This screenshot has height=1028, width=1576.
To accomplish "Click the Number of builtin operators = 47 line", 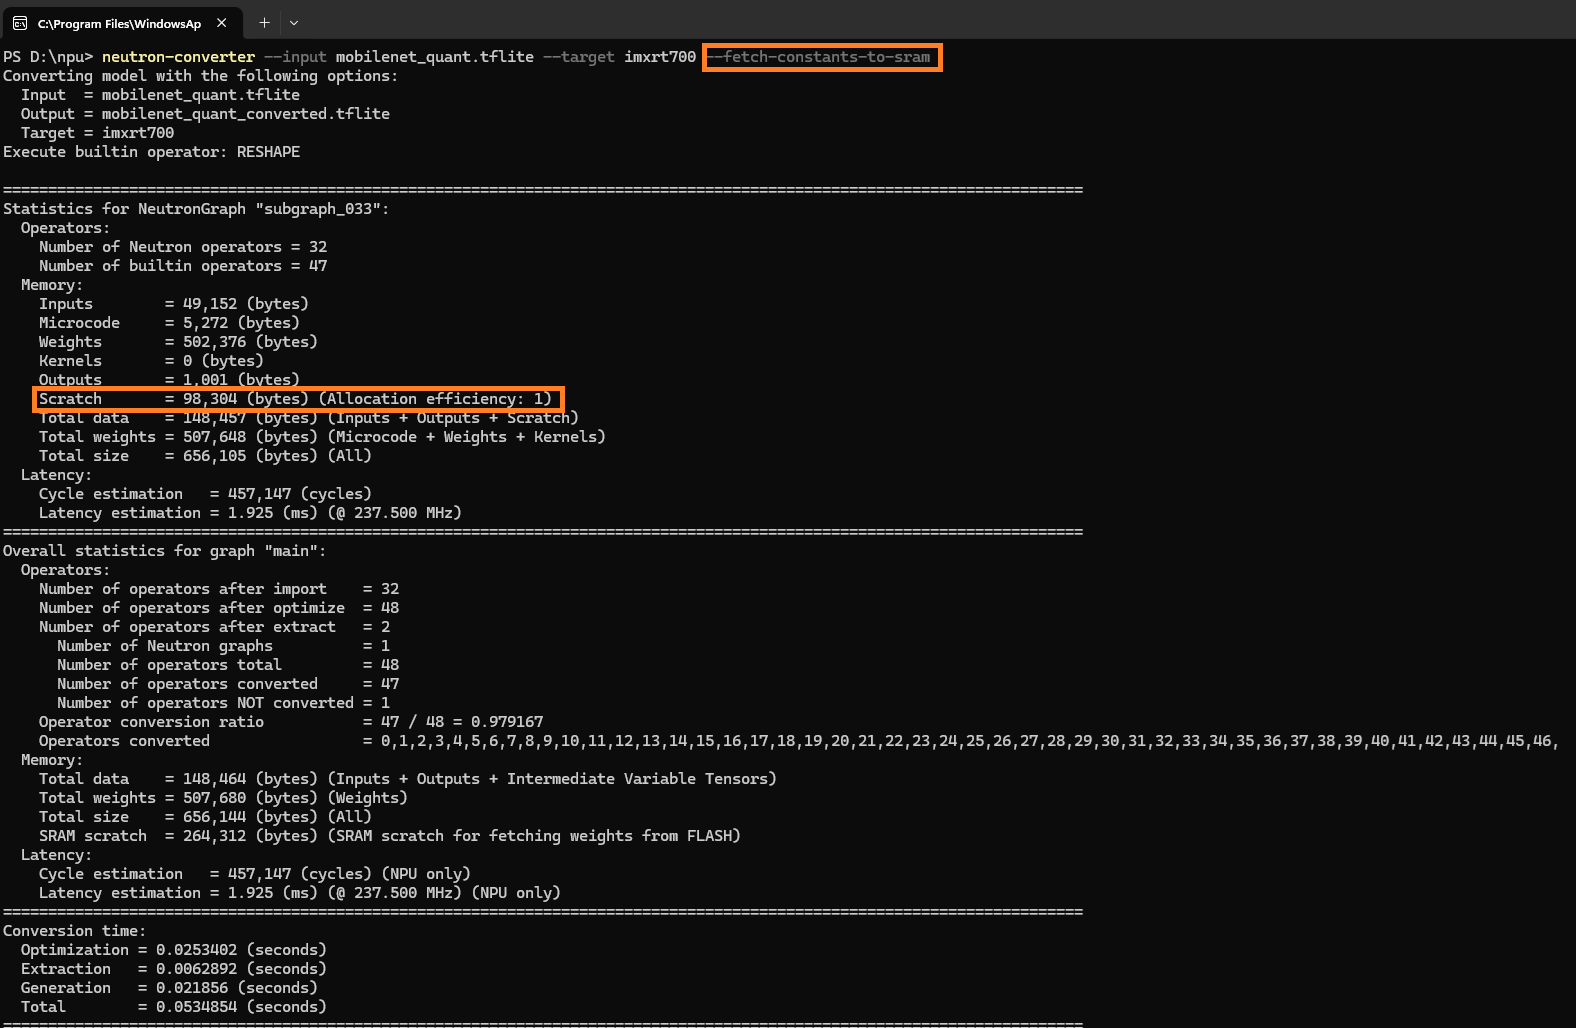I will pos(183,266).
